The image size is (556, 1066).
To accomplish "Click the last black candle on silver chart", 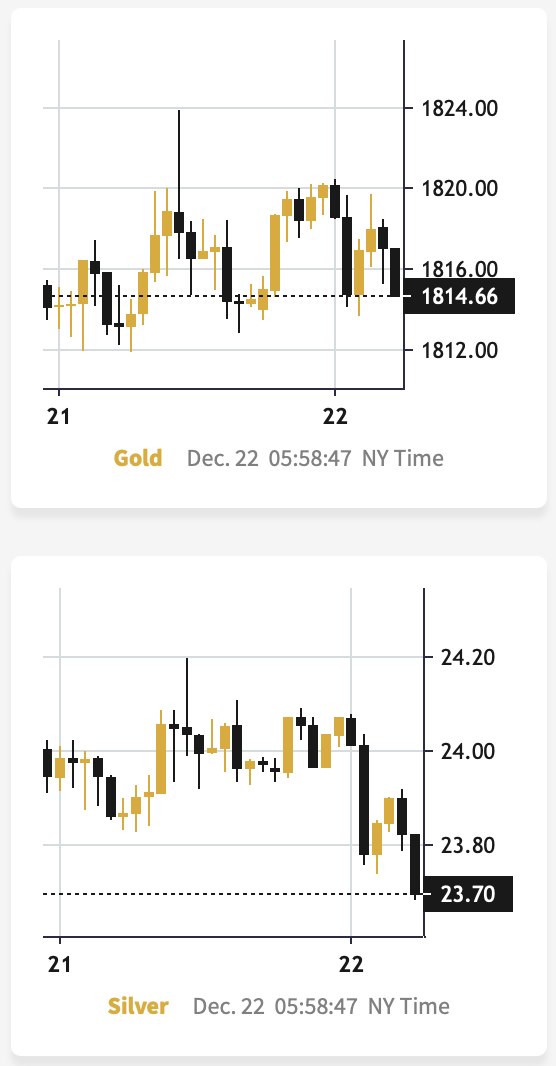I will click(415, 863).
